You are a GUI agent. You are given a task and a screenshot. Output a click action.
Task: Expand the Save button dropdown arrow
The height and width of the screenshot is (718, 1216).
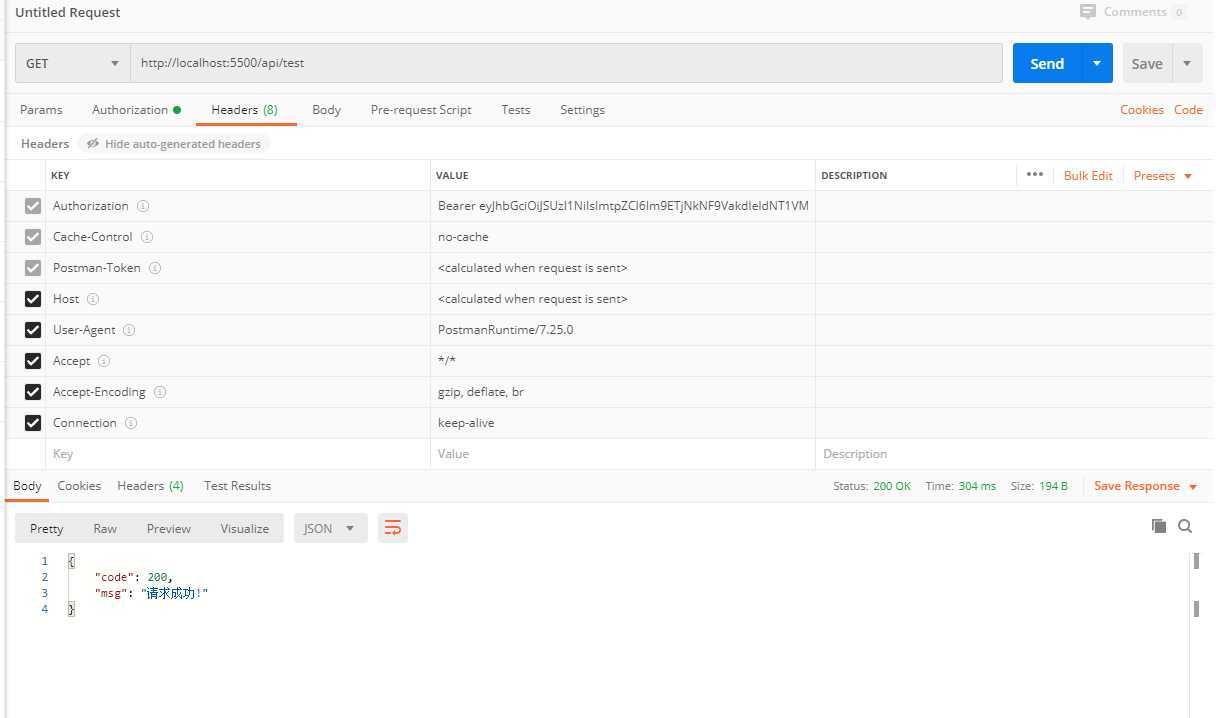[x=1187, y=63]
